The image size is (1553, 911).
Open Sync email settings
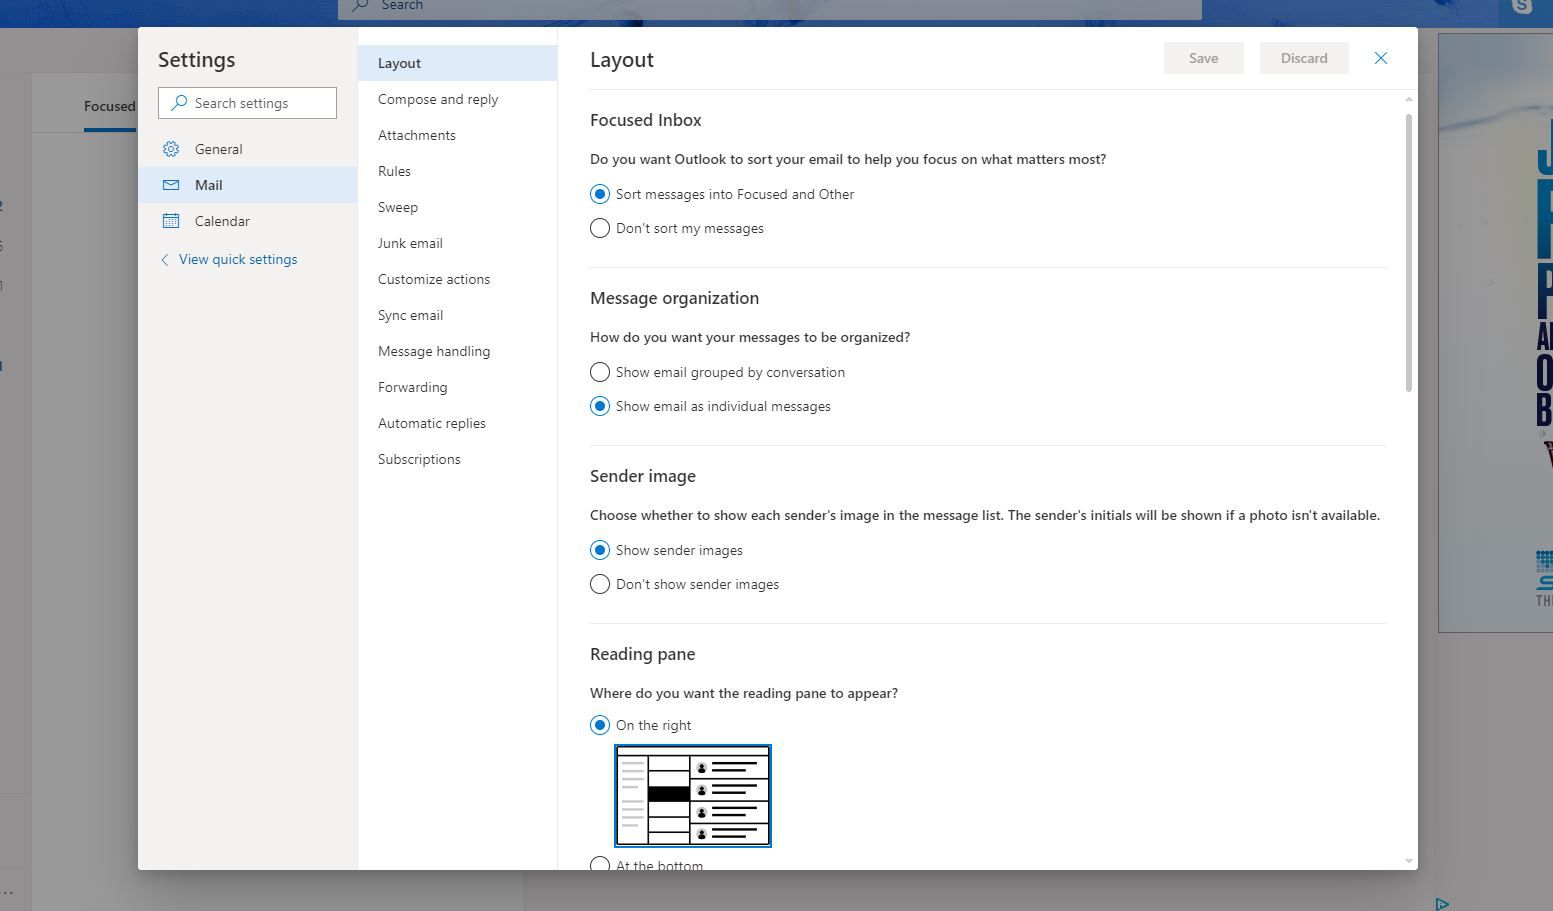point(457,315)
